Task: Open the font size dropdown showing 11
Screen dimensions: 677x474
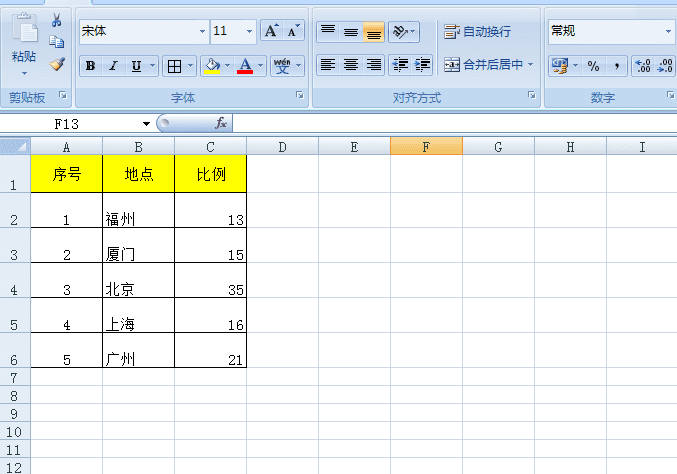Action: [249, 31]
